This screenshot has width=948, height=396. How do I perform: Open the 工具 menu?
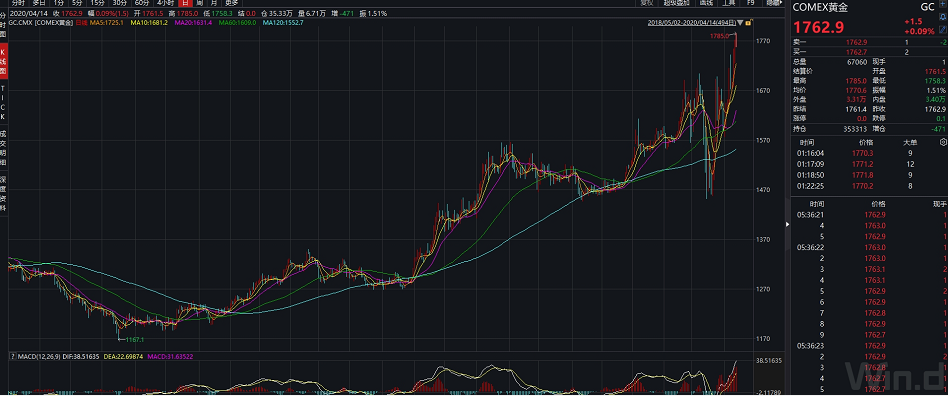click(729, 3)
